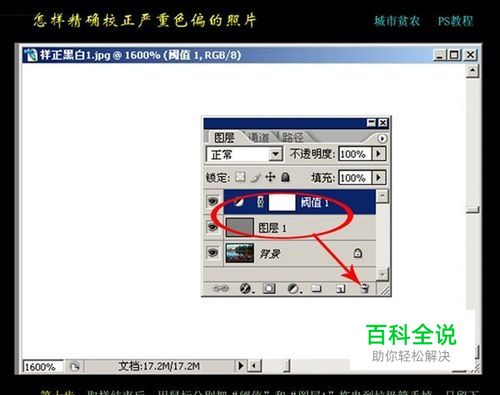
Task: Click the delete layer trash icon
Action: 365,288
